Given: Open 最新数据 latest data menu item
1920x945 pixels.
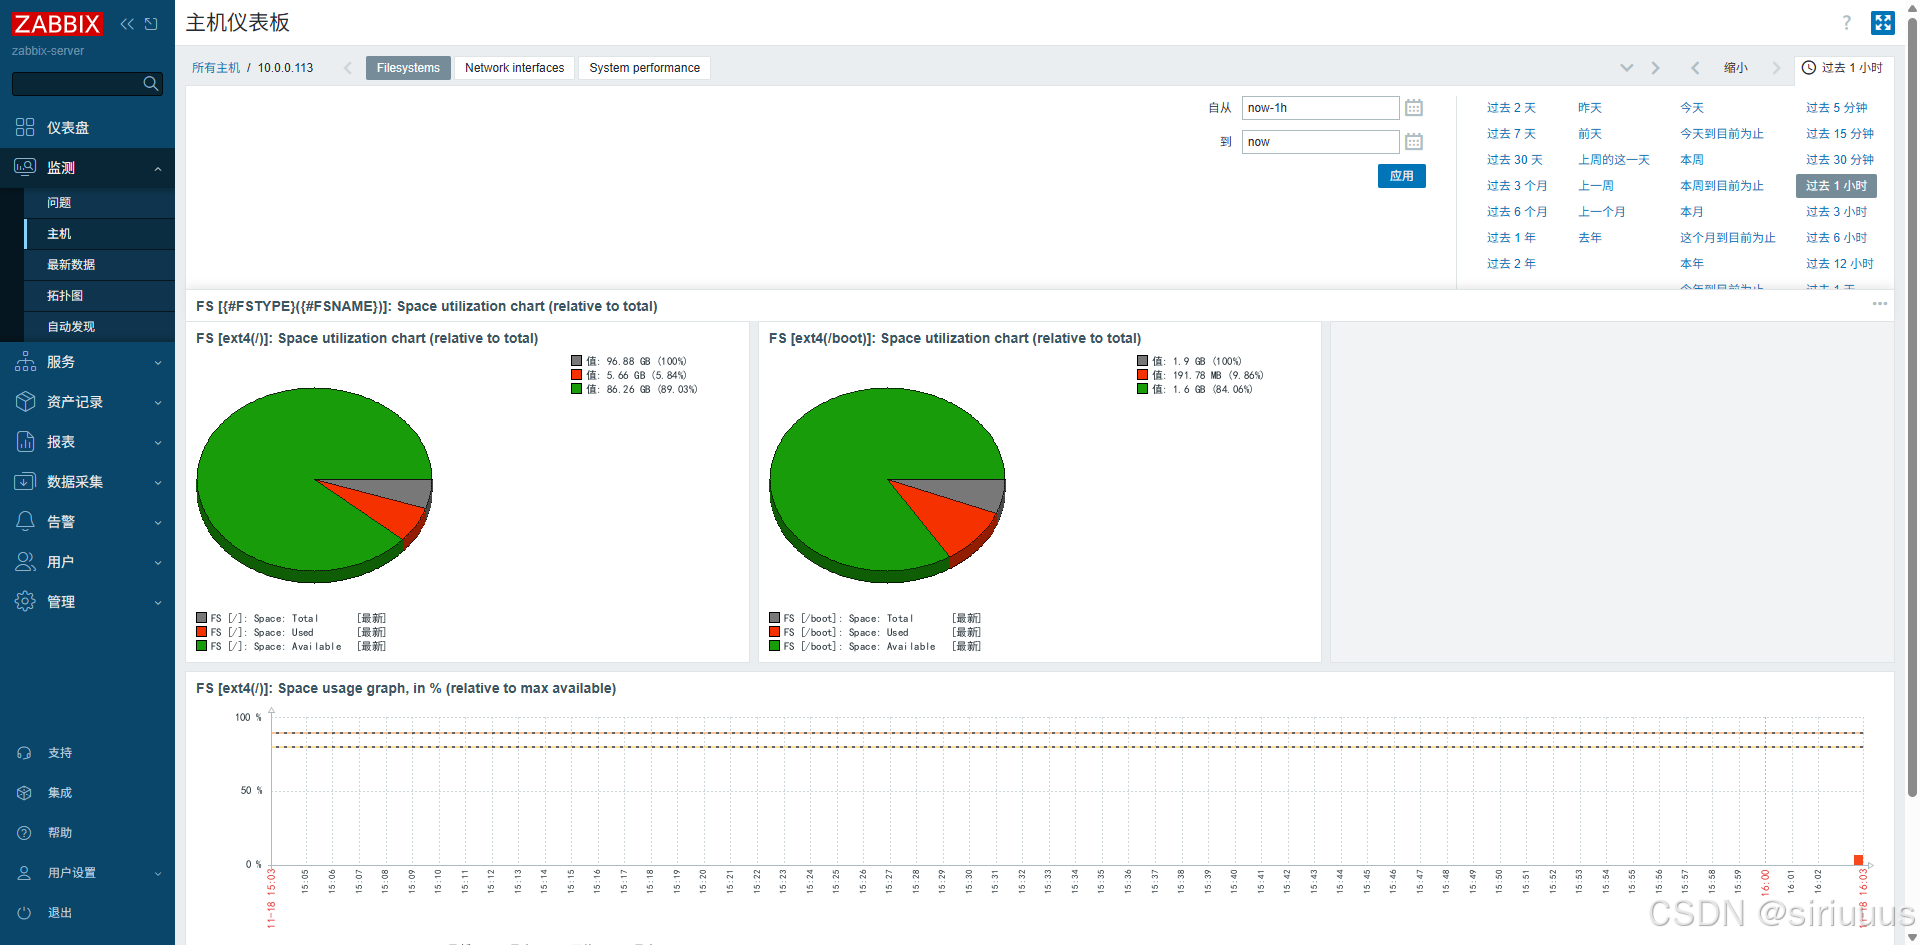Looking at the screenshot, I should 100,265.
